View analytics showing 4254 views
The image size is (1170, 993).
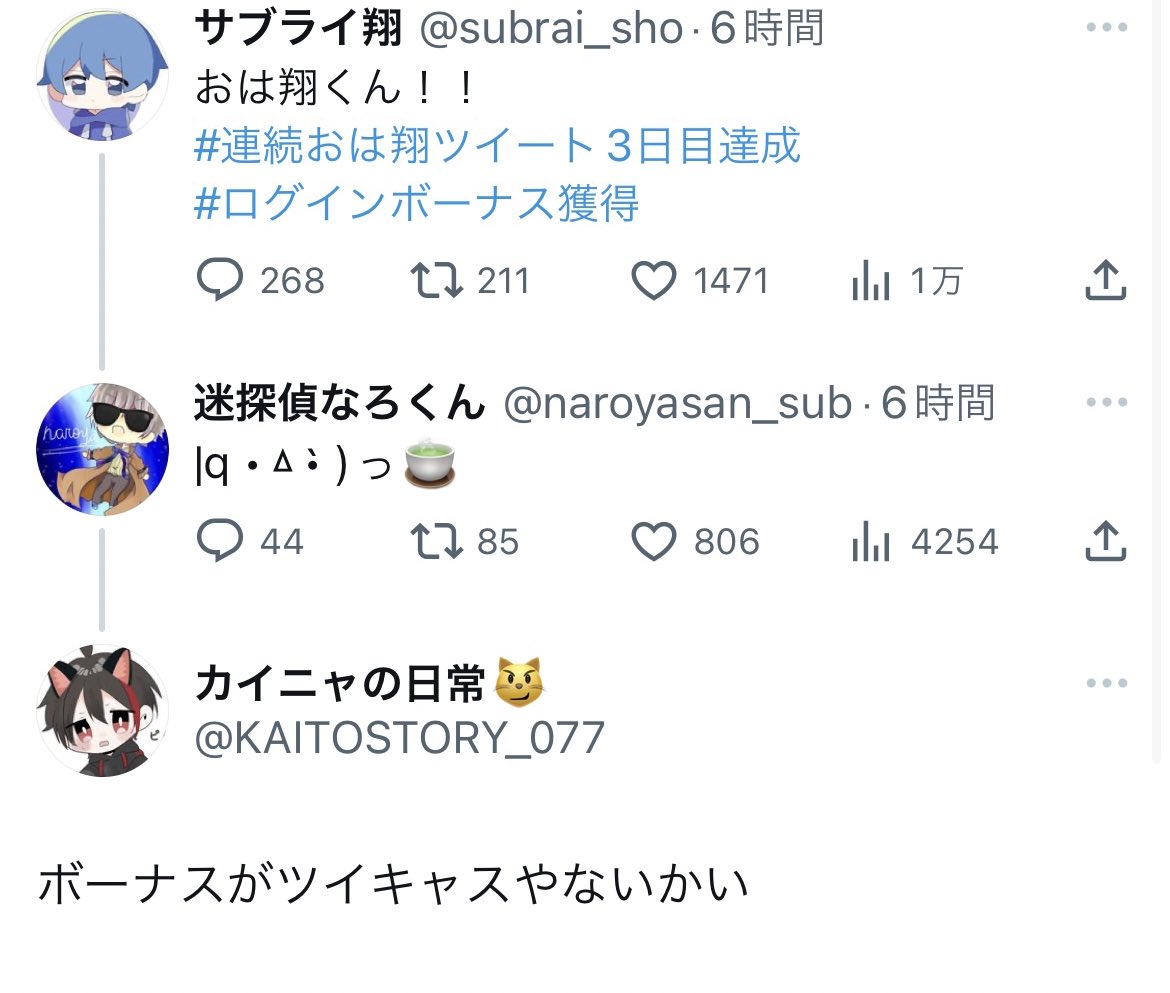pos(871,540)
